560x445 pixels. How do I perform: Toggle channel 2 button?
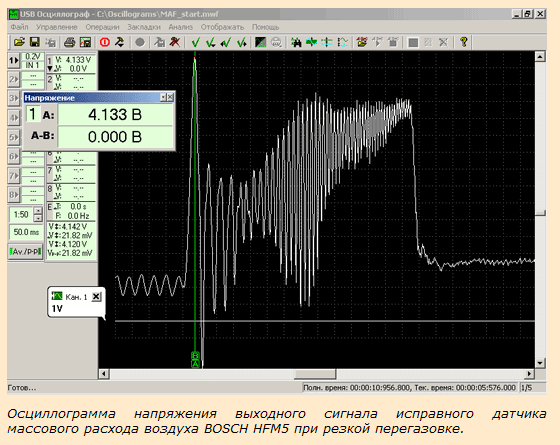click(14, 79)
